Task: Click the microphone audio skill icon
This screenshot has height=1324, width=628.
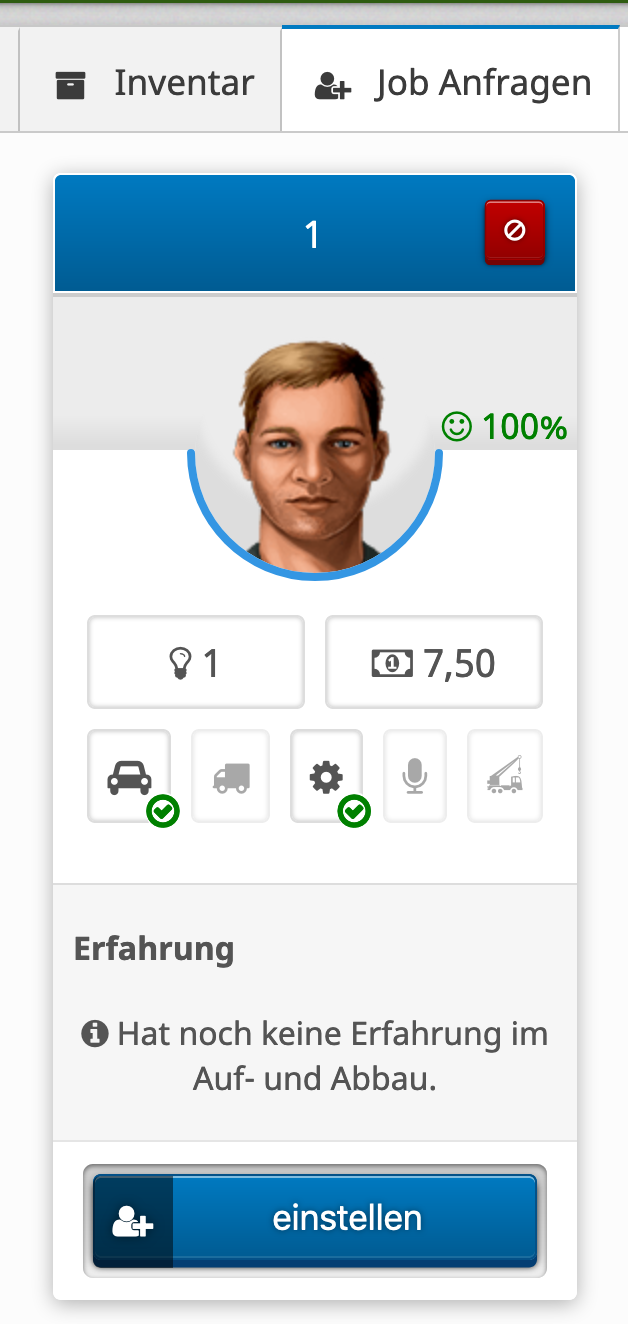Action: pos(415,776)
